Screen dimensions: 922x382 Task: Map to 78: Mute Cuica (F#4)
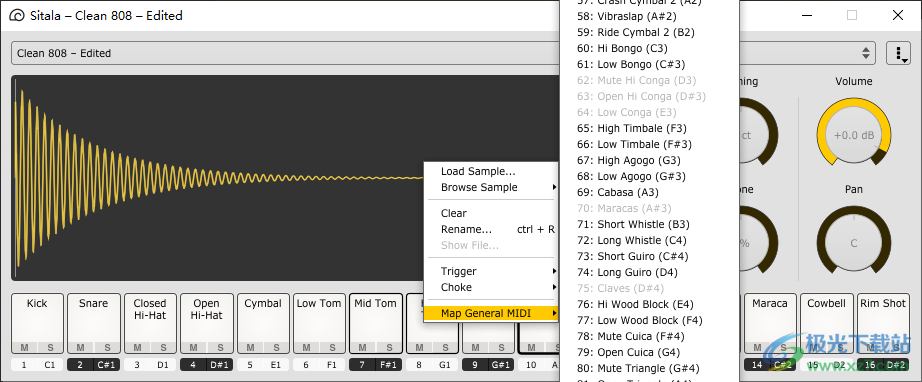click(x=649, y=336)
